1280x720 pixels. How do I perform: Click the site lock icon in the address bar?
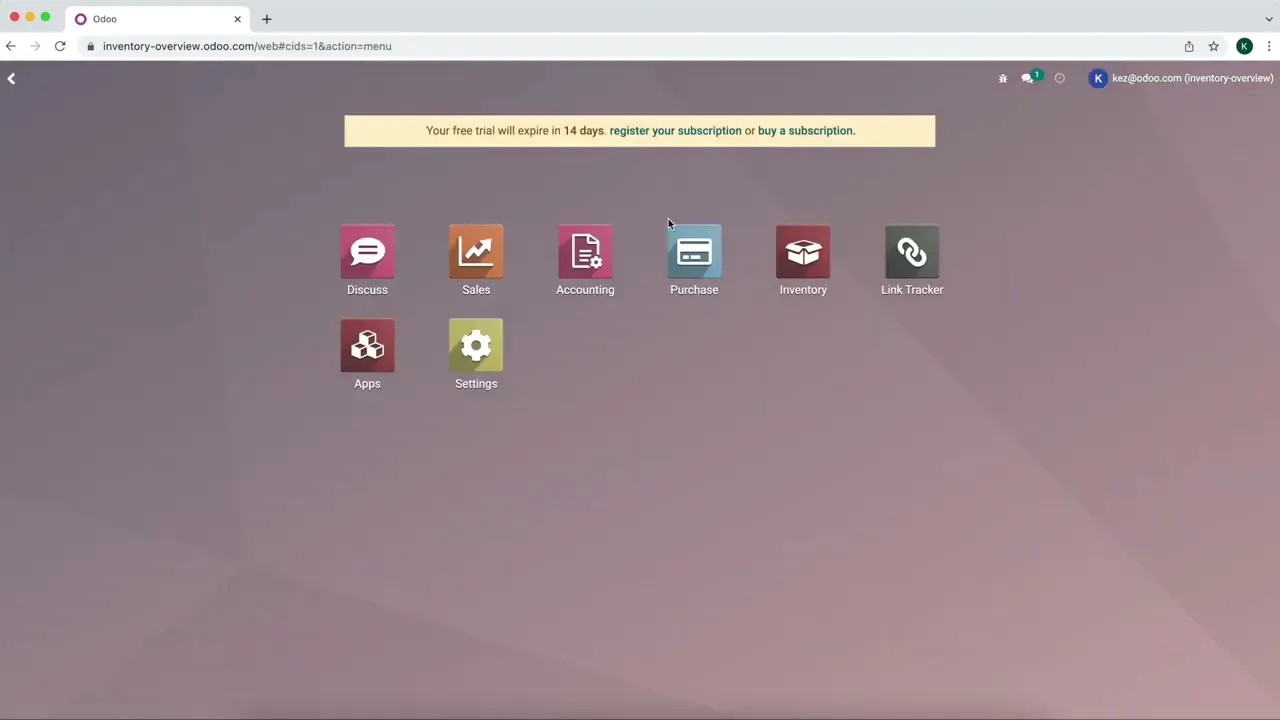[x=90, y=46]
